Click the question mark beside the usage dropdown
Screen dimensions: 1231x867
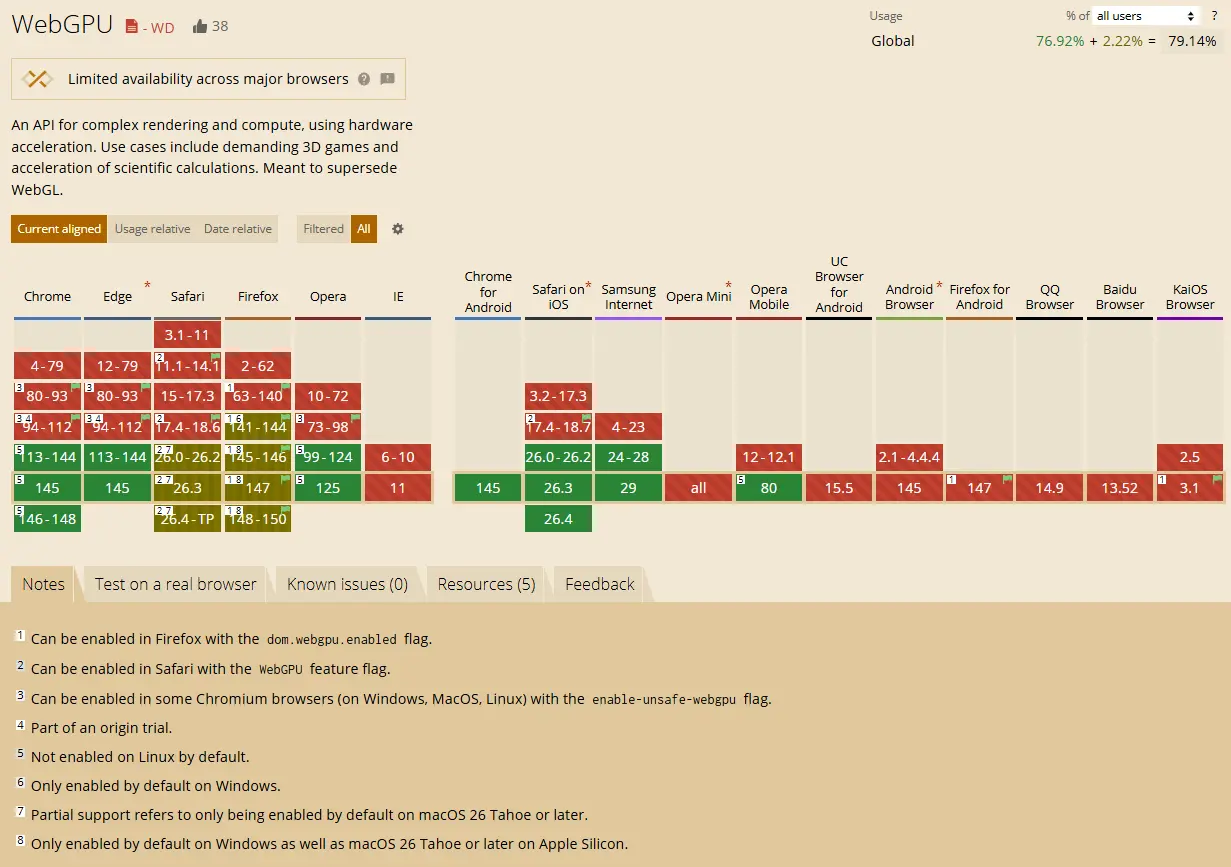click(x=1214, y=15)
